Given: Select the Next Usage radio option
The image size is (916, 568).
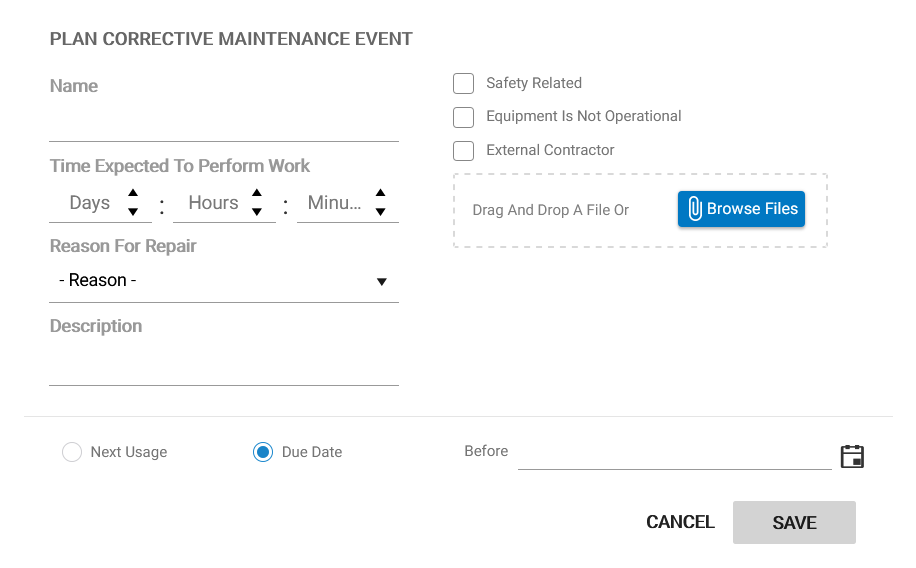Looking at the screenshot, I should coord(72,452).
